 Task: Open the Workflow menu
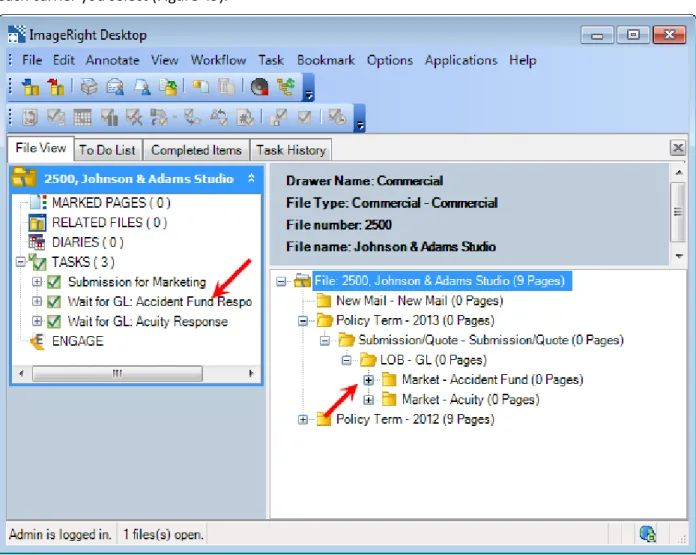218,60
